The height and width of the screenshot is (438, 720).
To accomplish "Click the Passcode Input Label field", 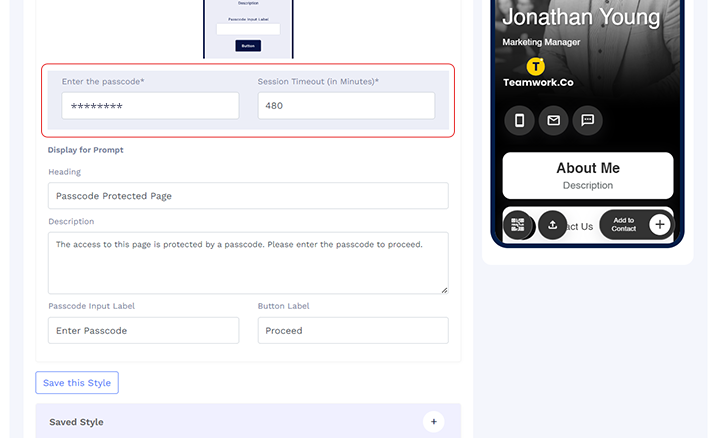I will (144, 330).
